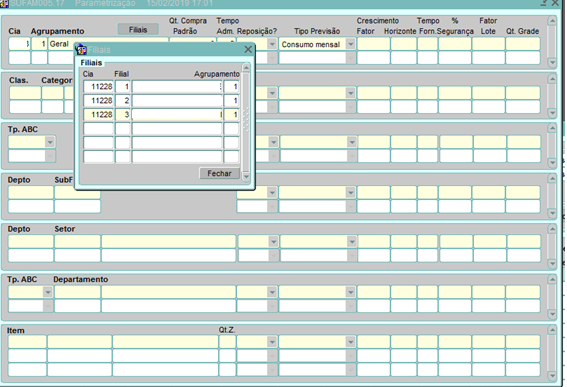Click scroll up arrow in Filiais dialog
This screenshot has height=387, width=567.
(246, 68)
